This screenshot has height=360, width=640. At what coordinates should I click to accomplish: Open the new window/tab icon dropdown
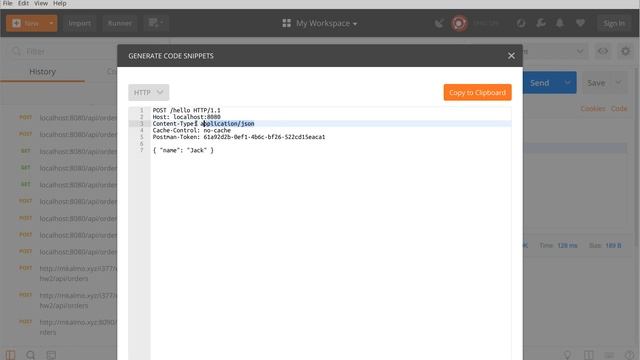point(156,23)
